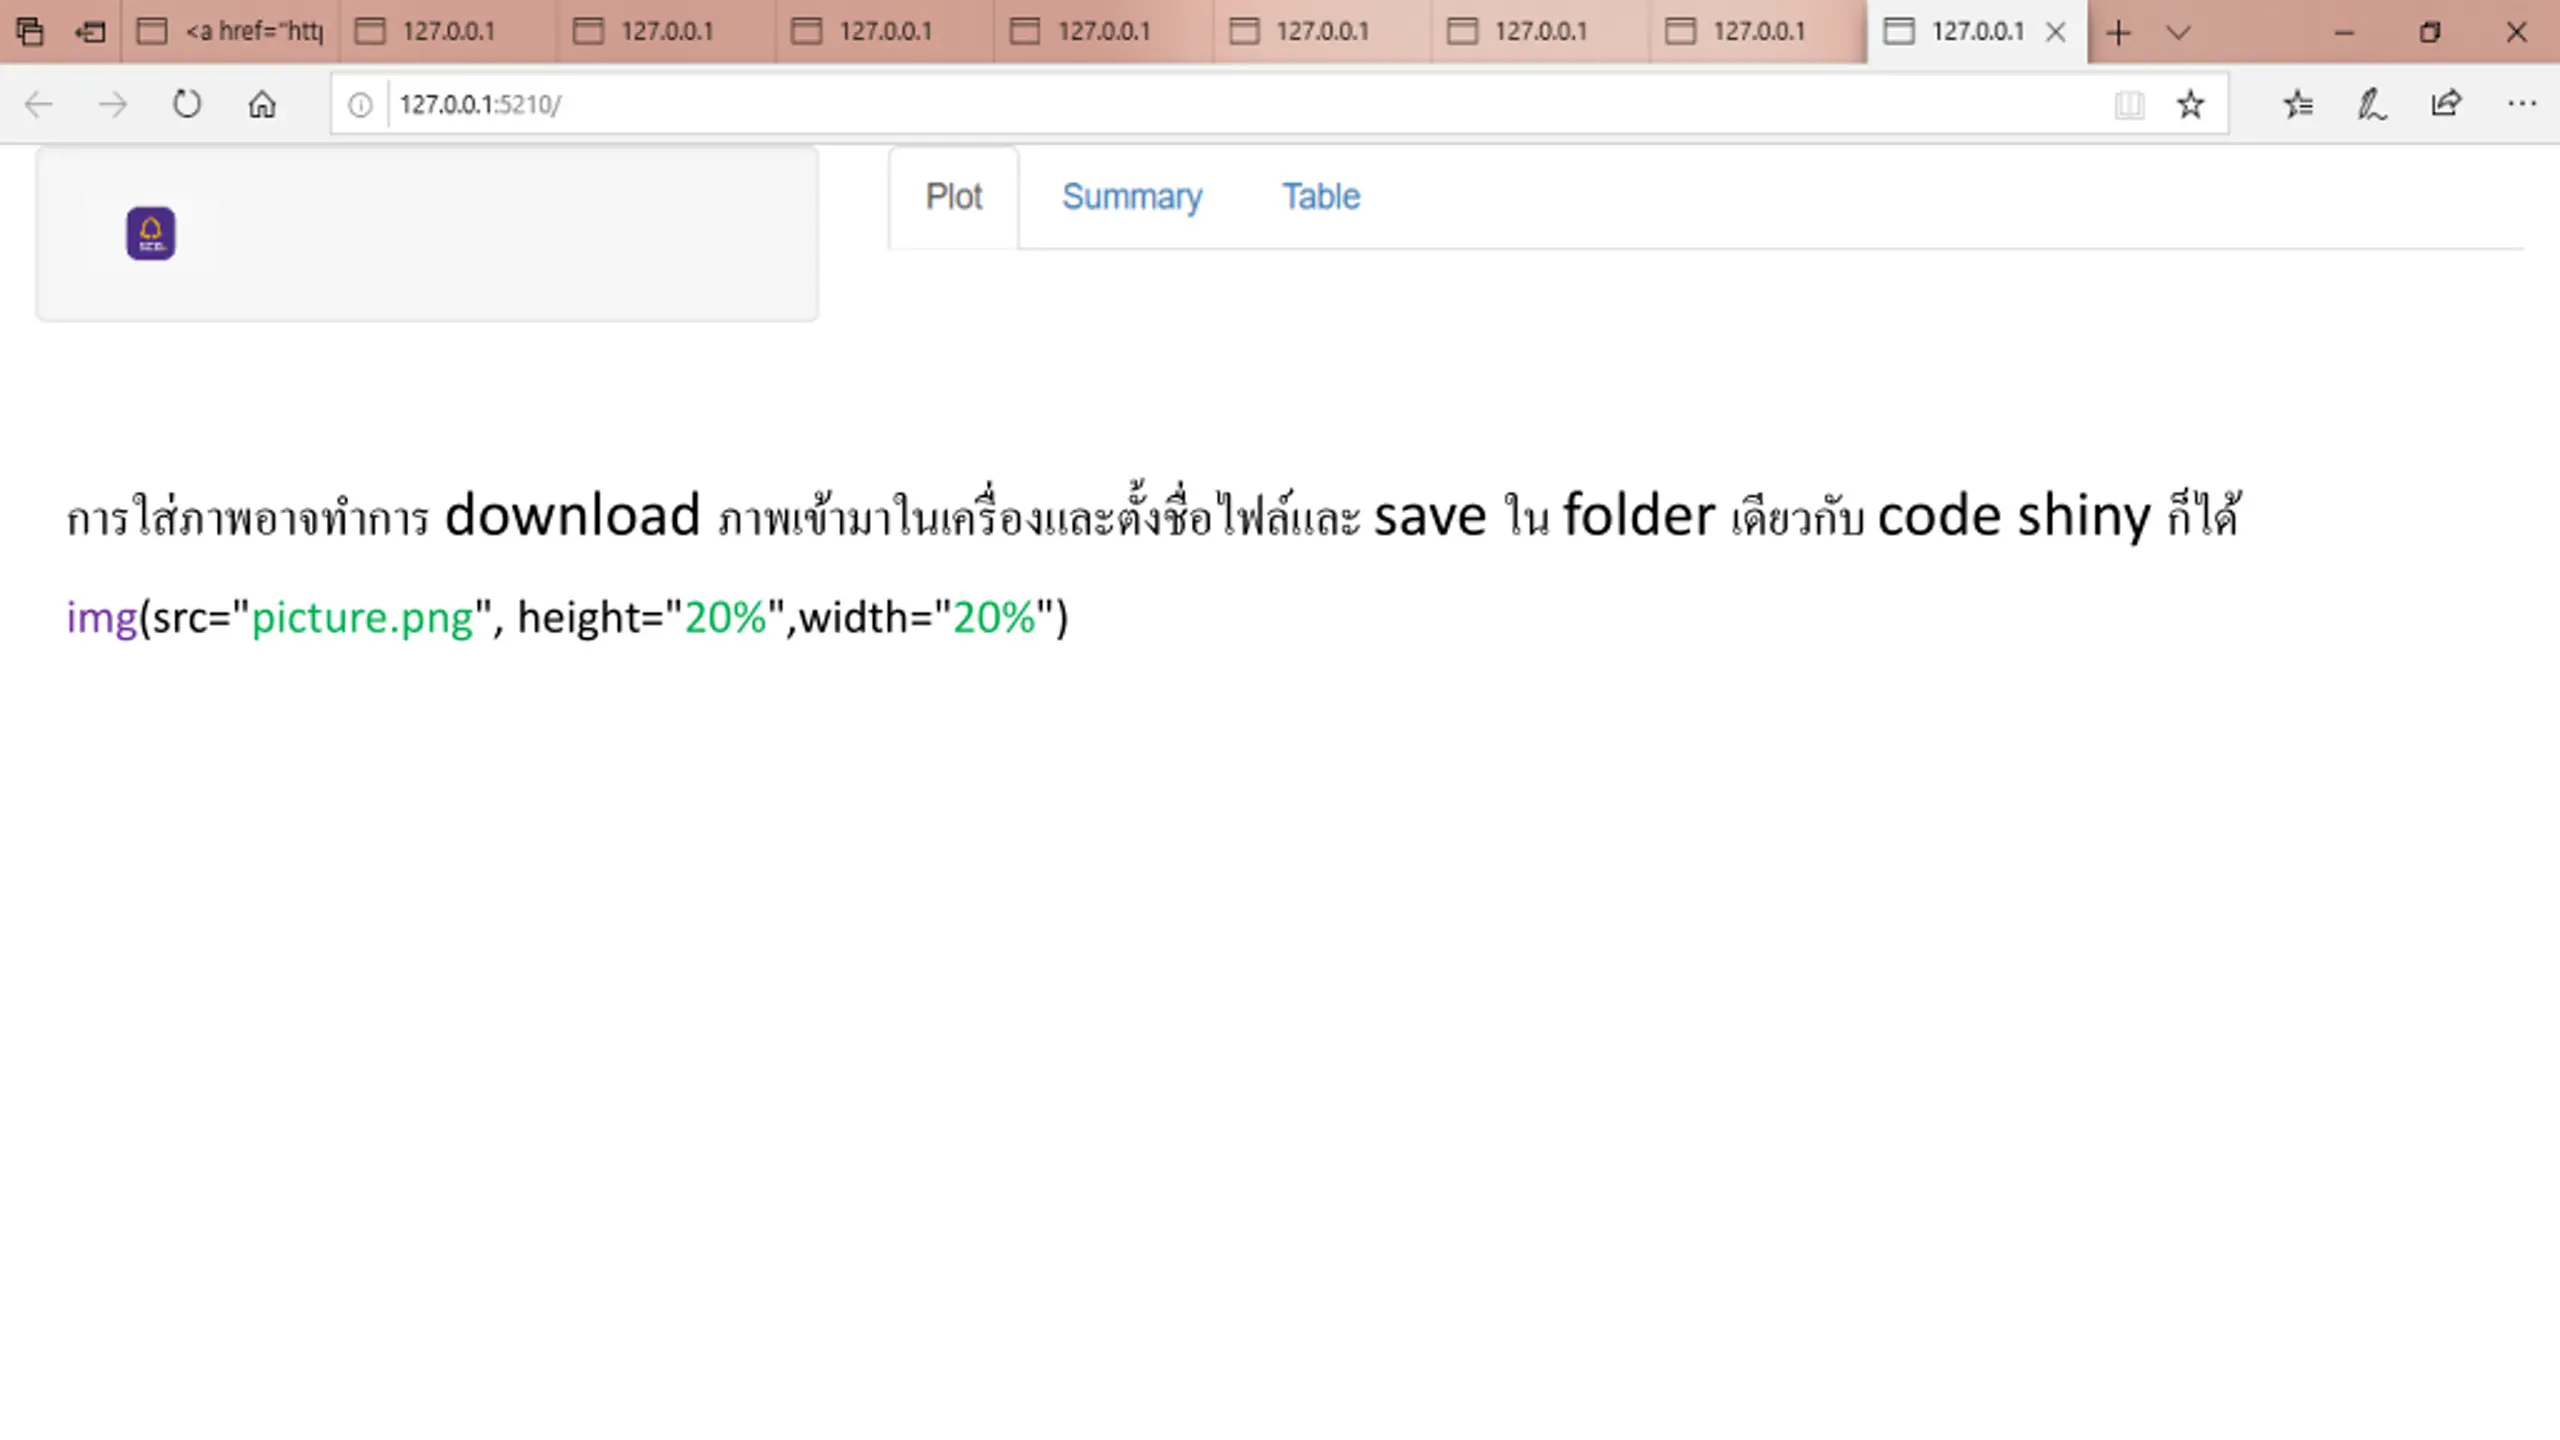Switch to the Summary tab

click(1132, 197)
